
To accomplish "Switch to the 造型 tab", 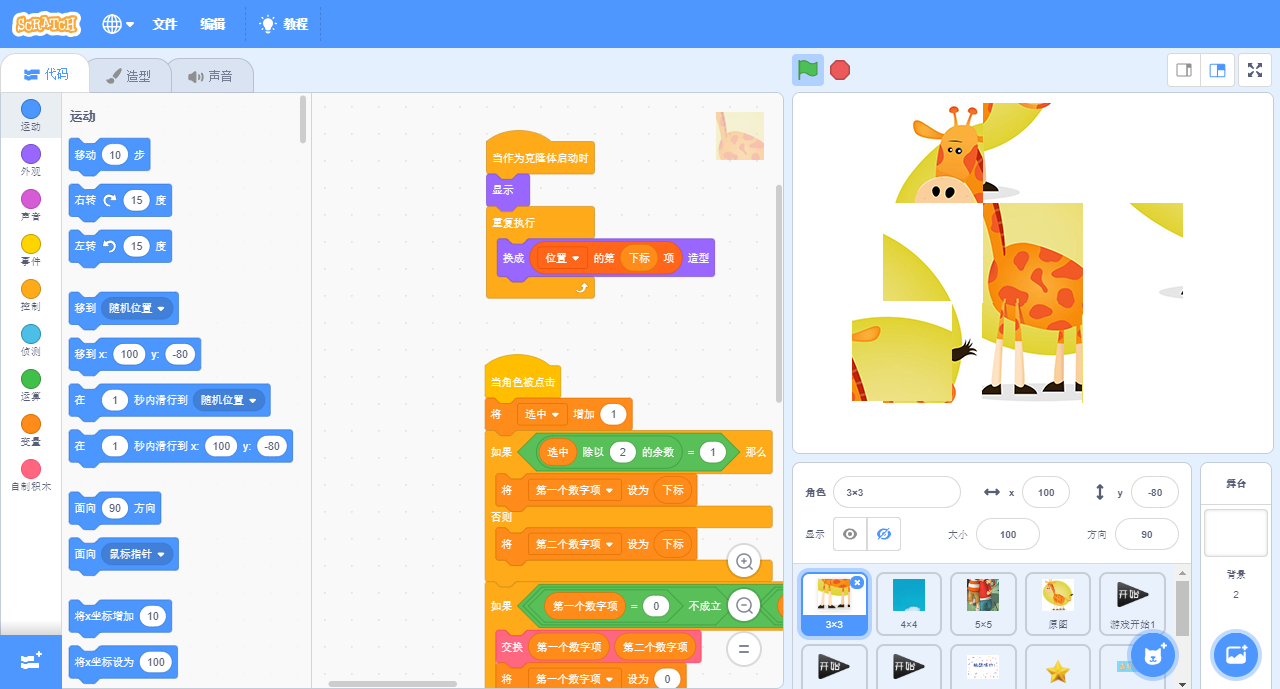I will [129, 75].
